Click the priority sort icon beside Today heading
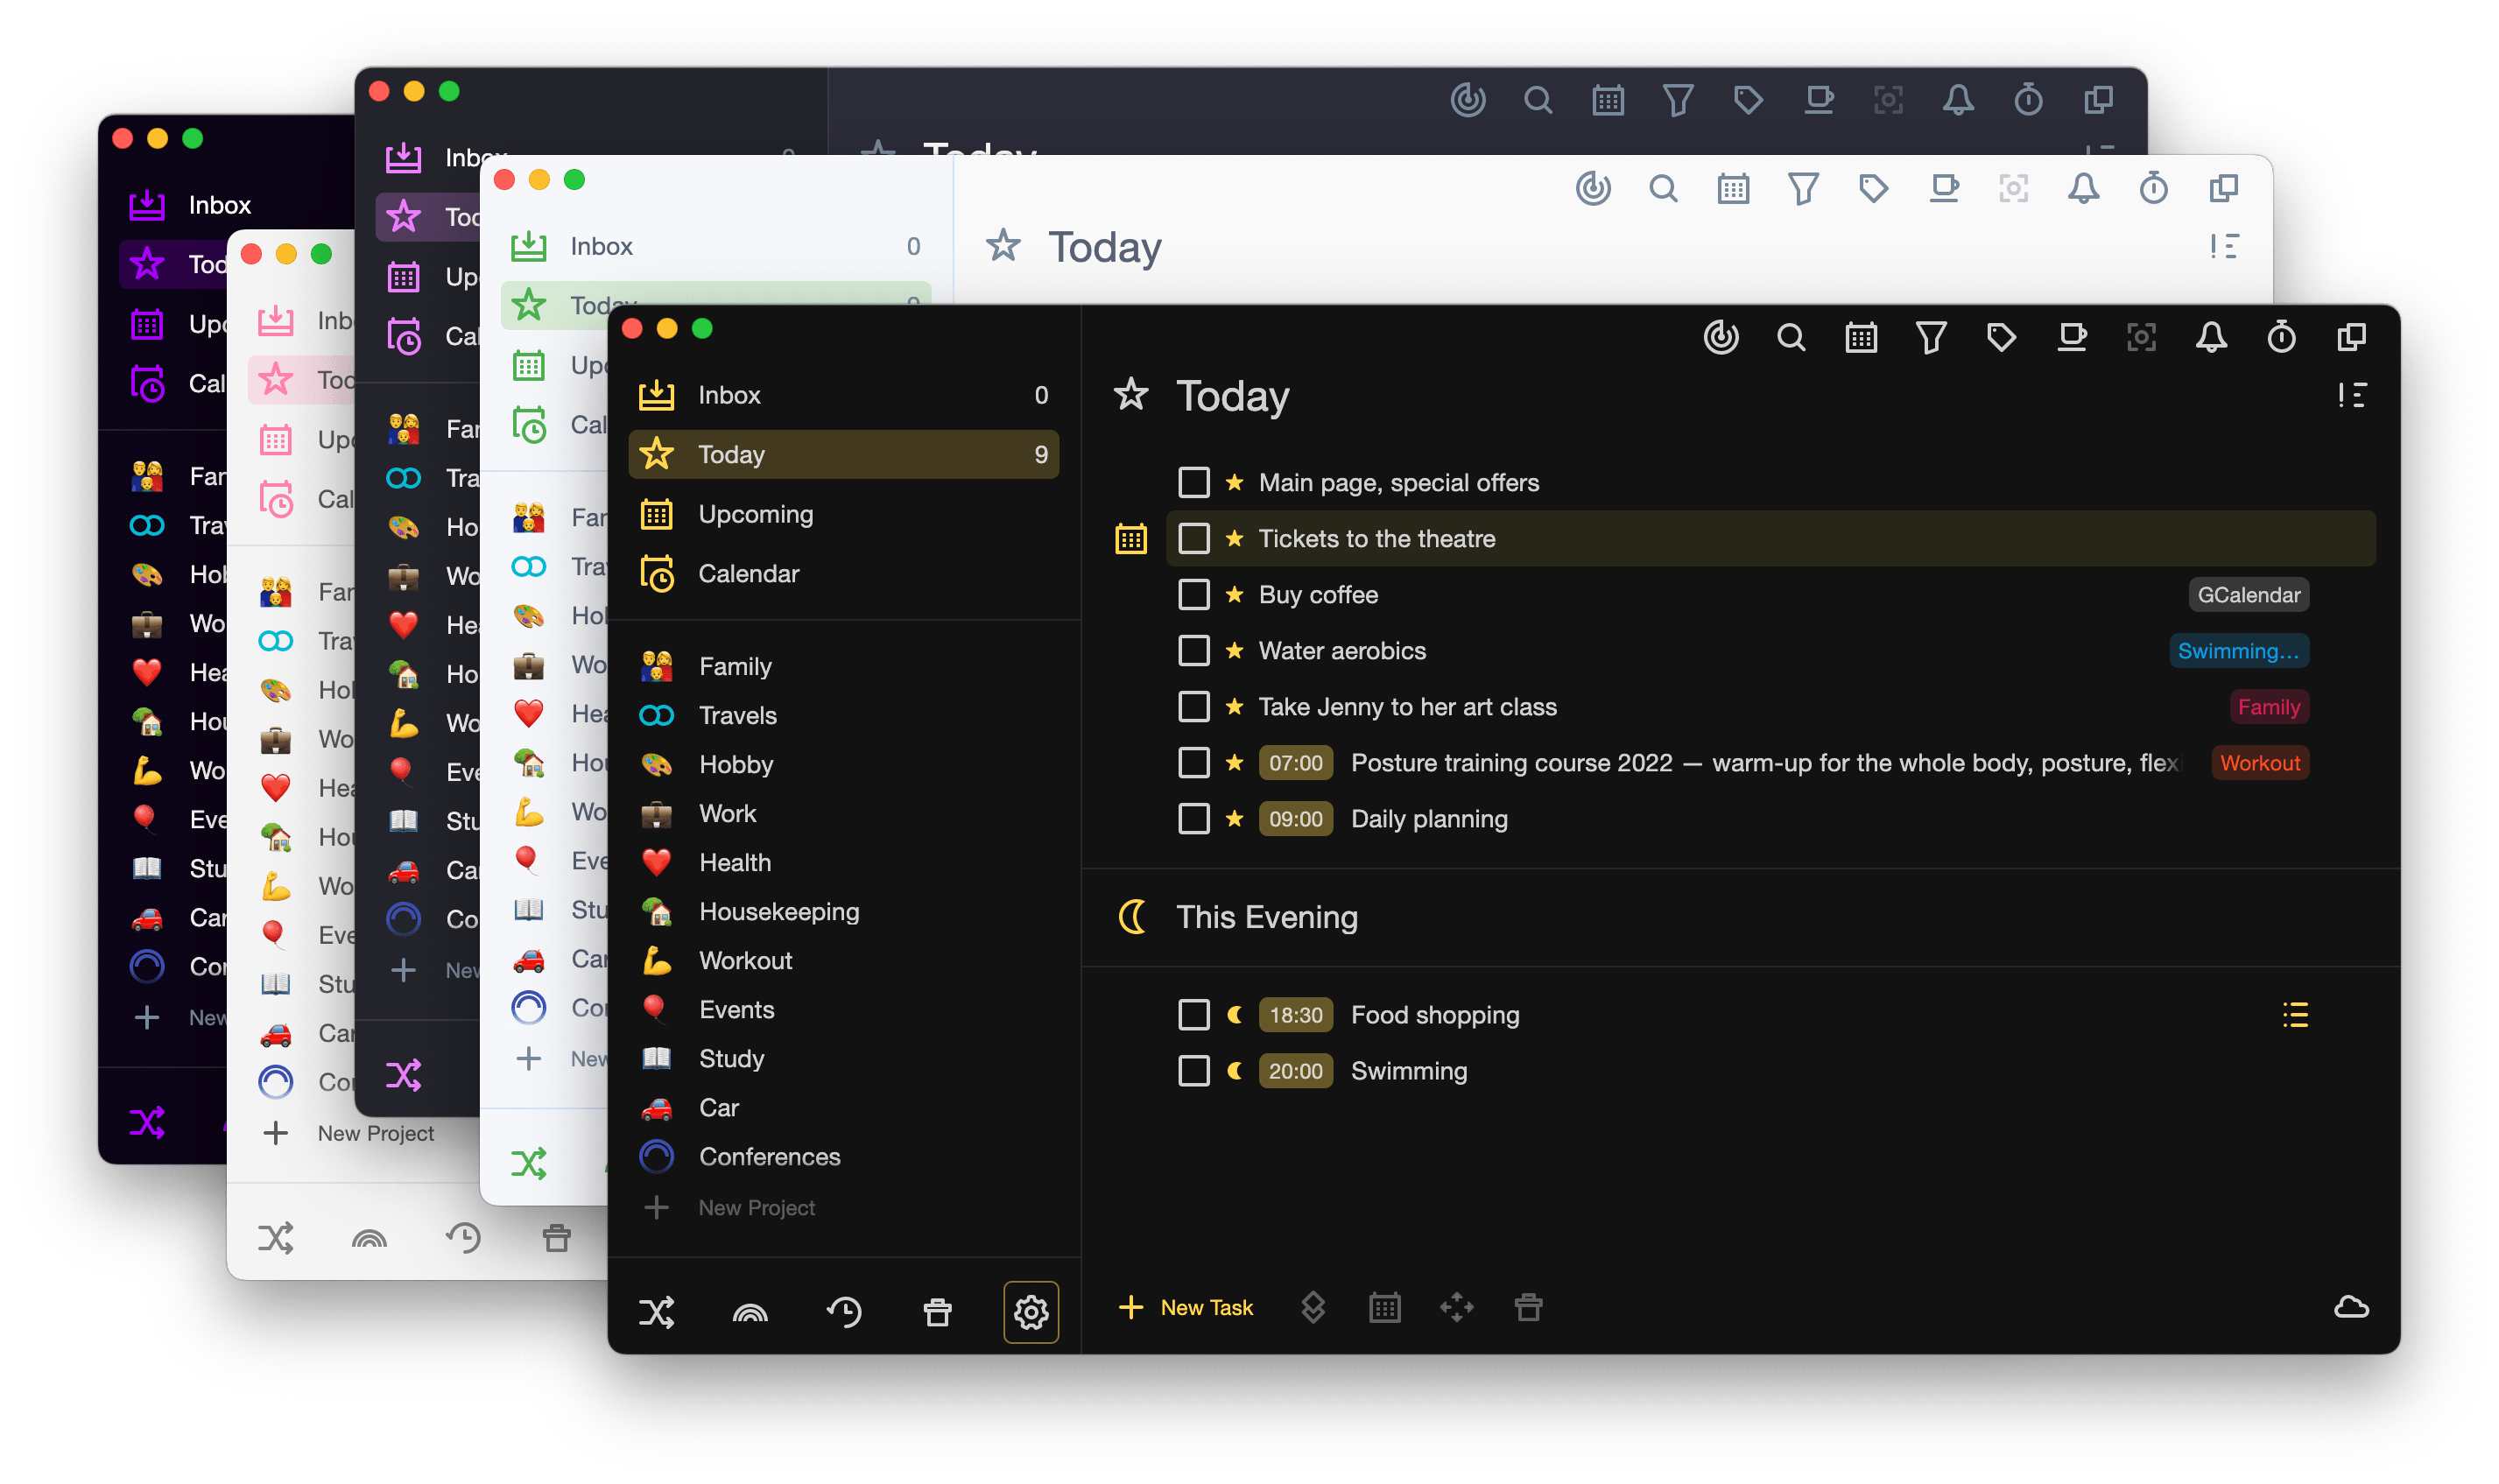 pyautogui.click(x=2351, y=395)
